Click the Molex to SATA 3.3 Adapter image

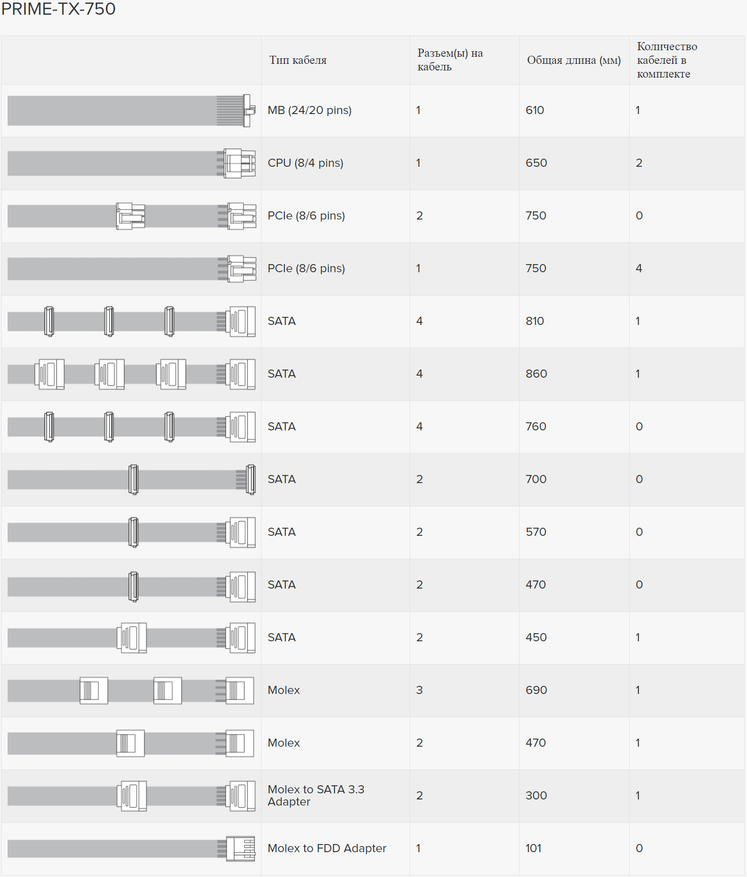click(x=131, y=796)
